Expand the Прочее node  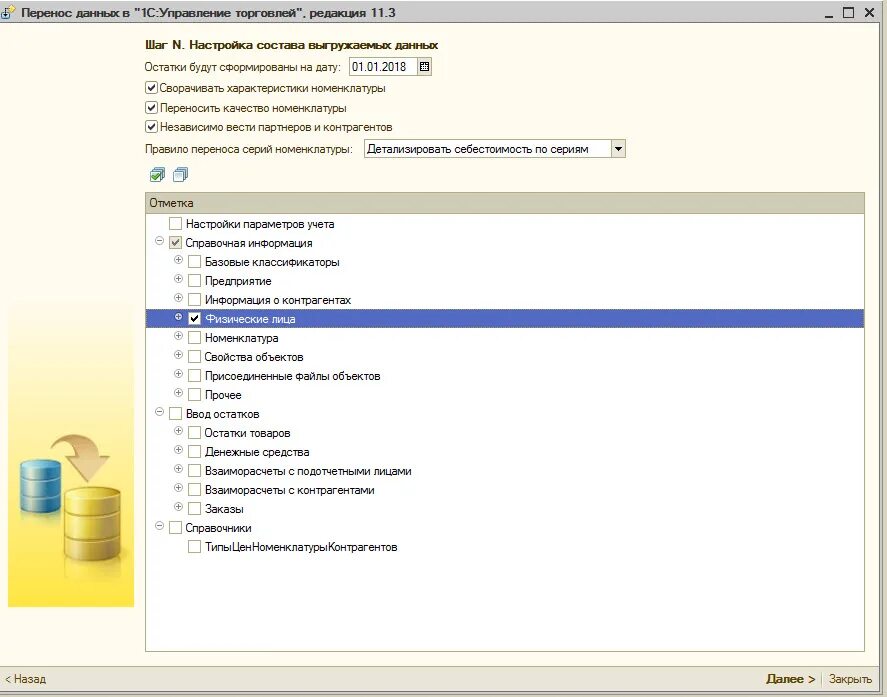pyautogui.click(x=178, y=393)
